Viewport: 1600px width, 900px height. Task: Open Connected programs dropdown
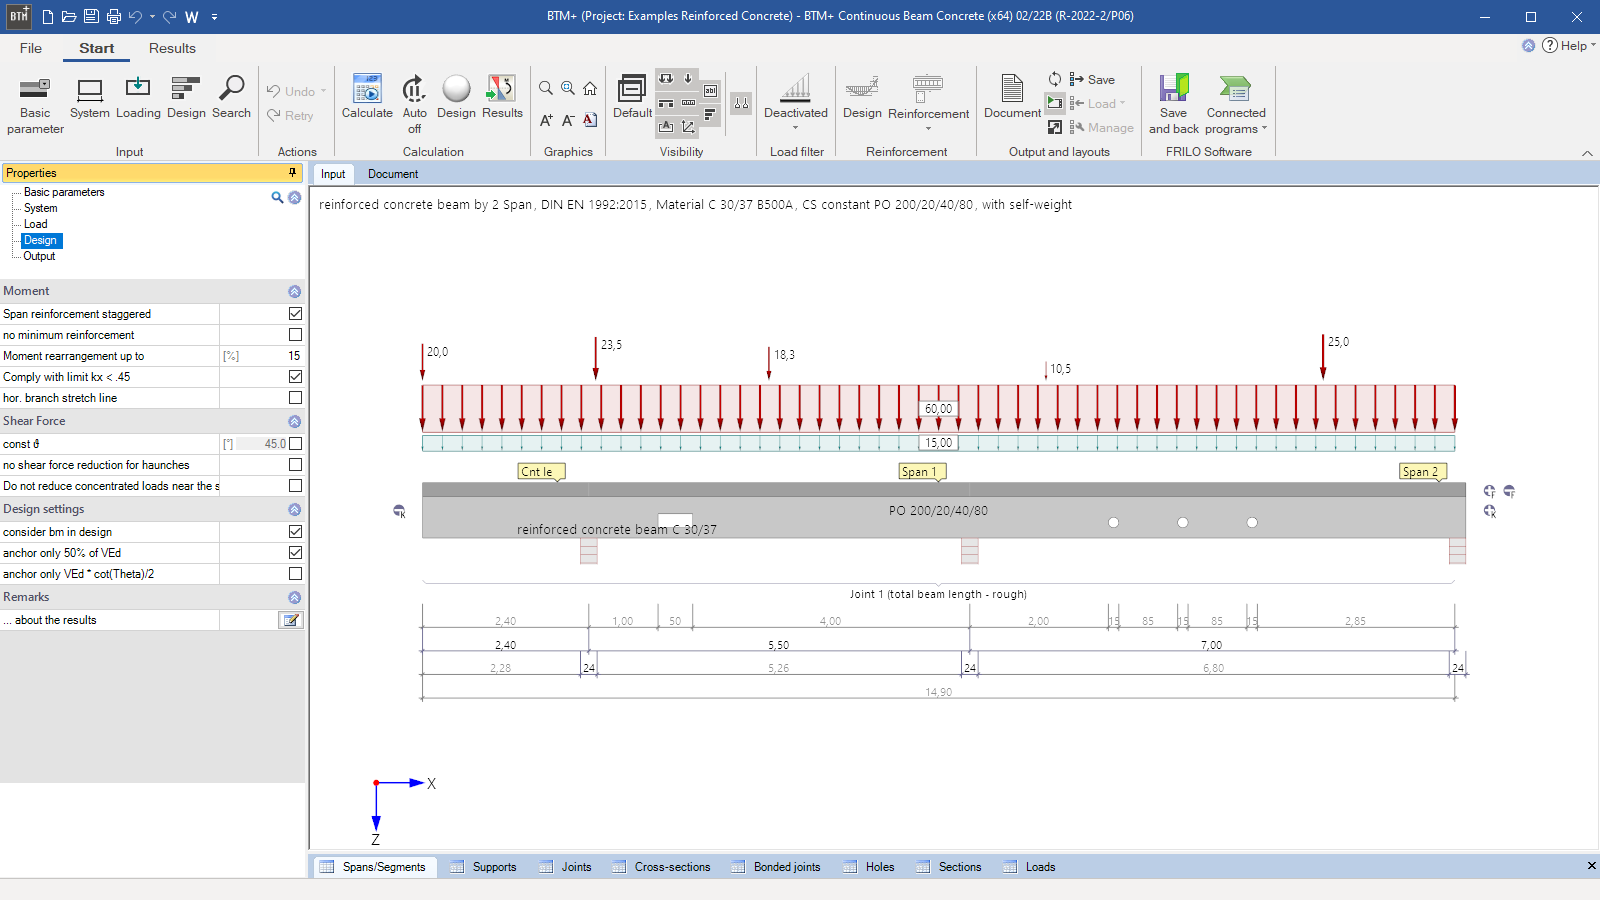[1236, 105]
